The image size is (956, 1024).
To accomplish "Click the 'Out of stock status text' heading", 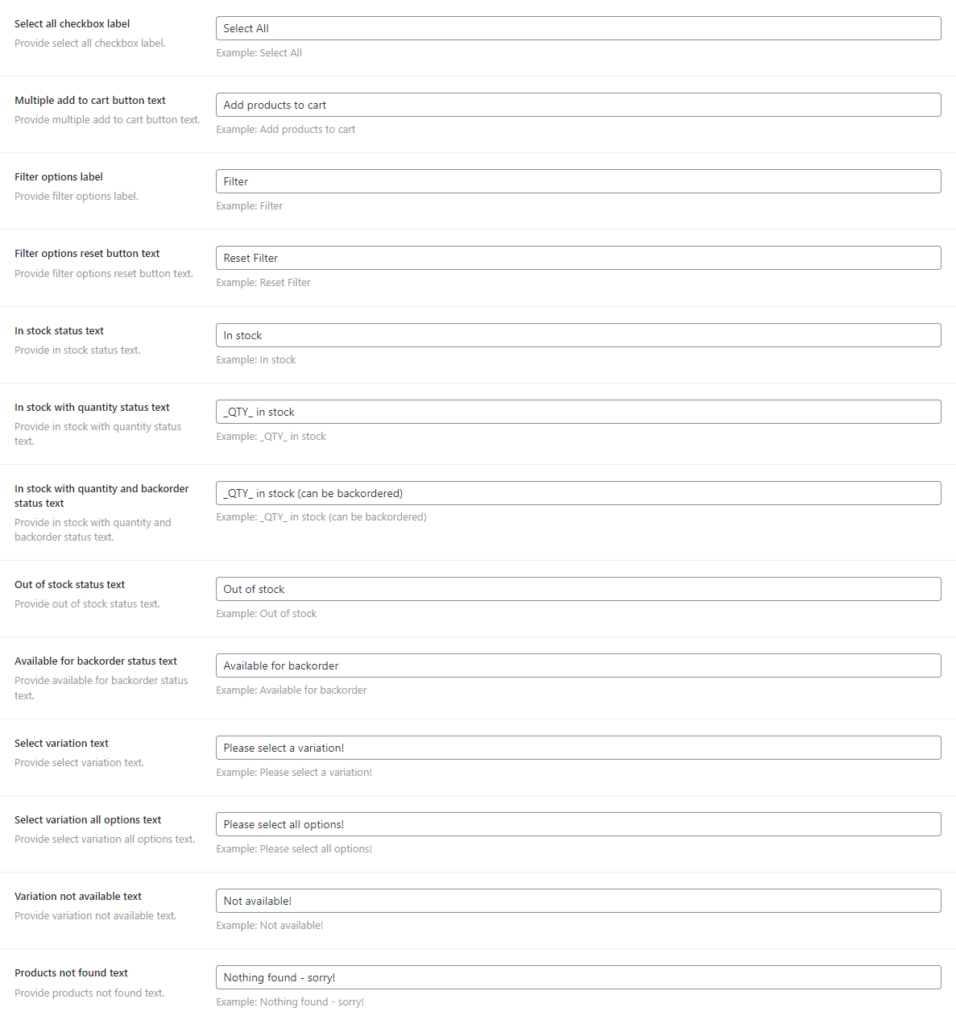I will coord(70,584).
